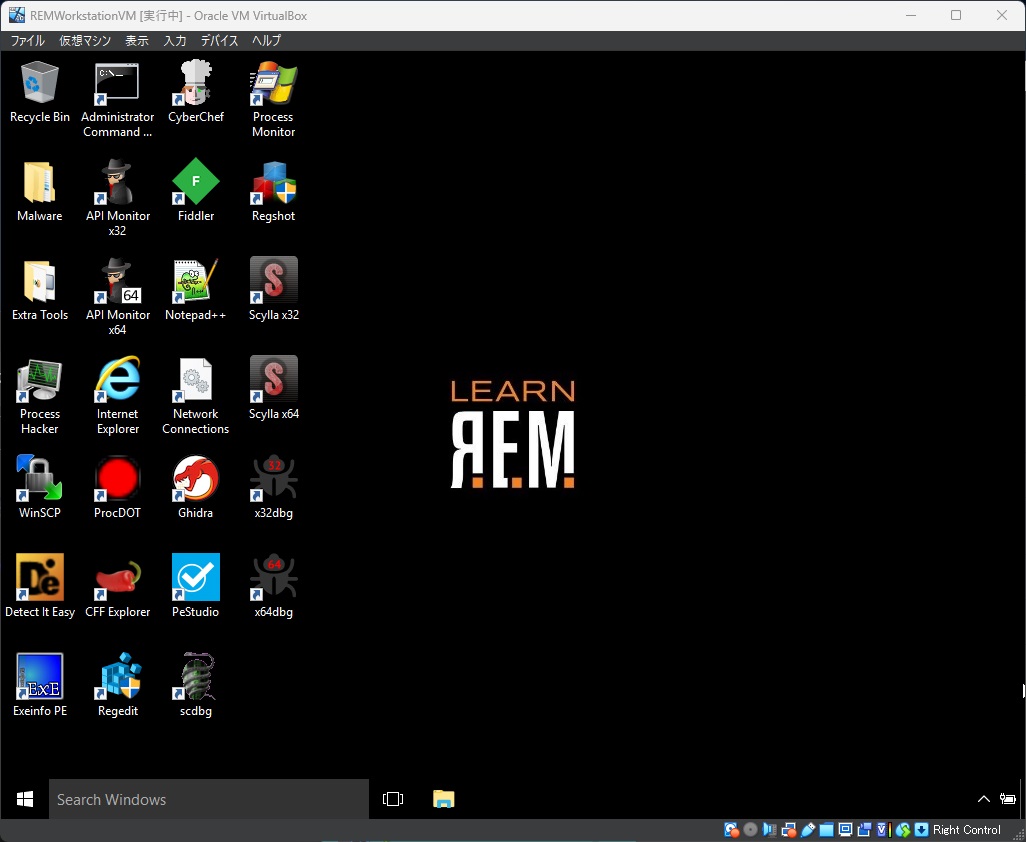Click the Right Control host key label
This screenshot has height=842, width=1026.
[x=966, y=830]
